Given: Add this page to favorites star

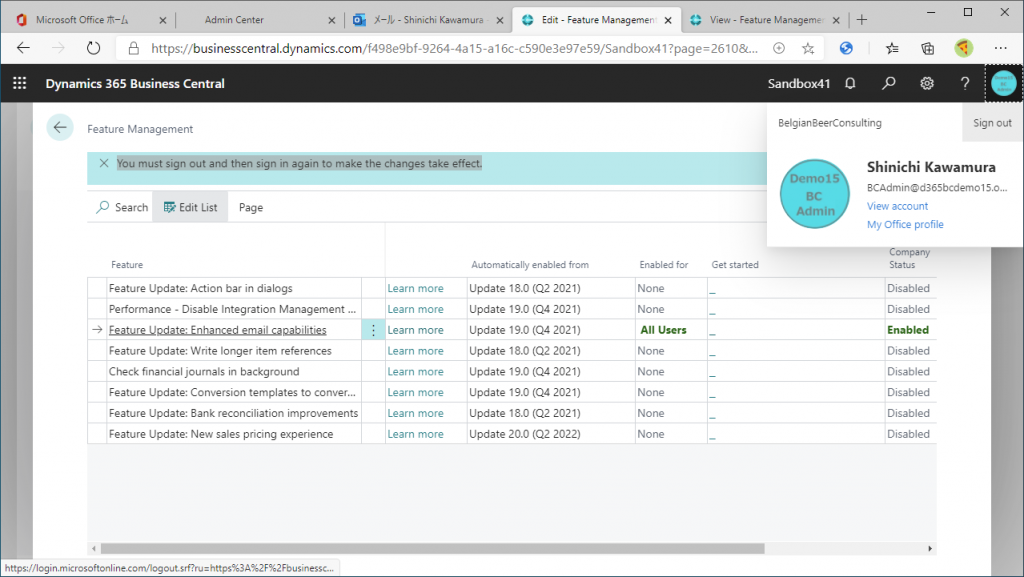Looking at the screenshot, I should point(808,48).
